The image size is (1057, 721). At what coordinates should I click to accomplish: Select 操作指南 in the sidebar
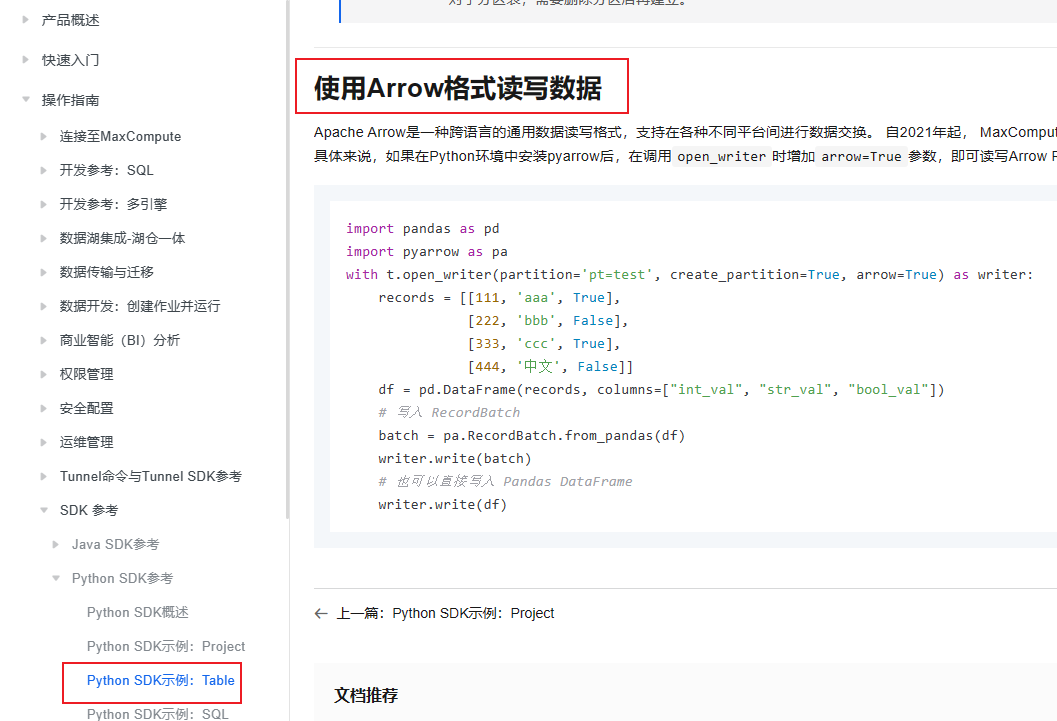point(71,100)
